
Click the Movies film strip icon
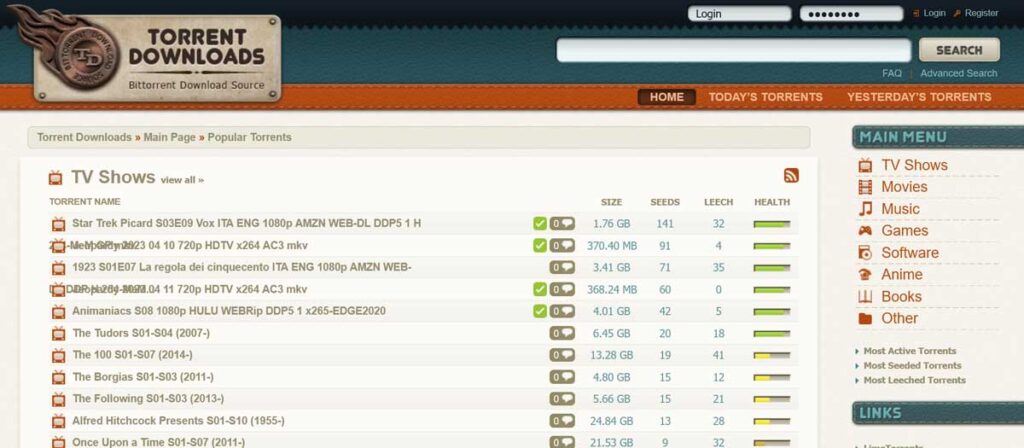[865, 187]
